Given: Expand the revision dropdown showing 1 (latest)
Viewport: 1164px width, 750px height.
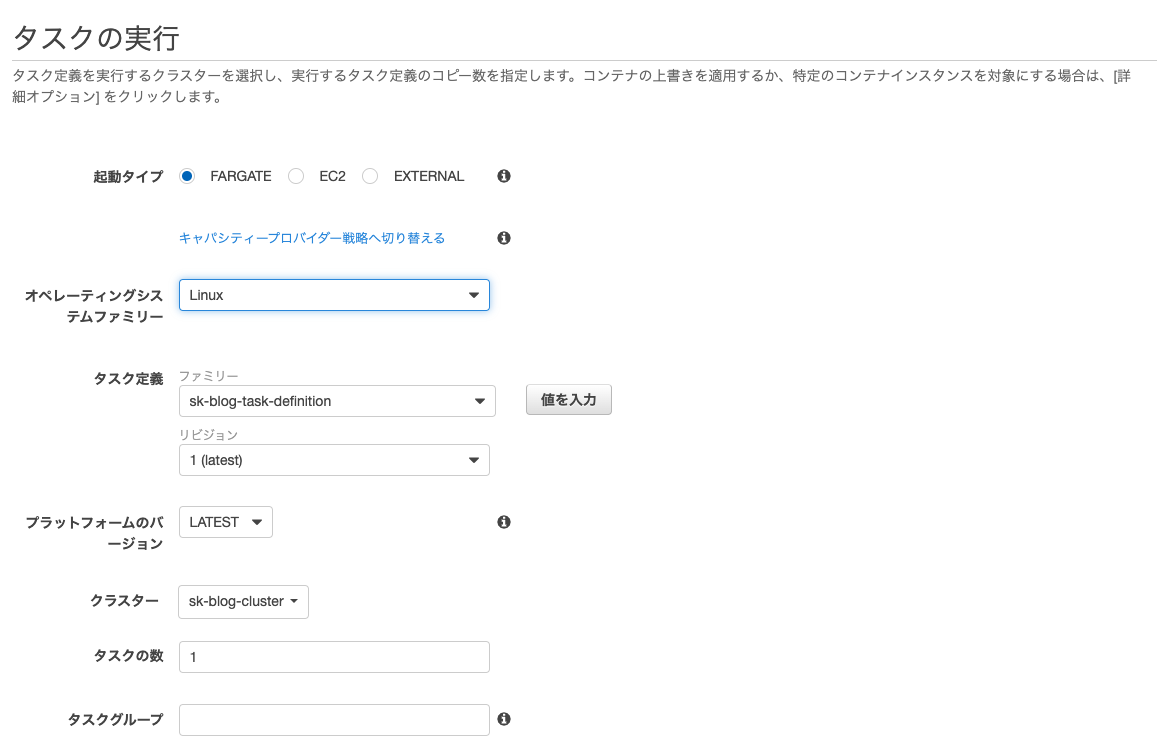Looking at the screenshot, I should [334, 459].
